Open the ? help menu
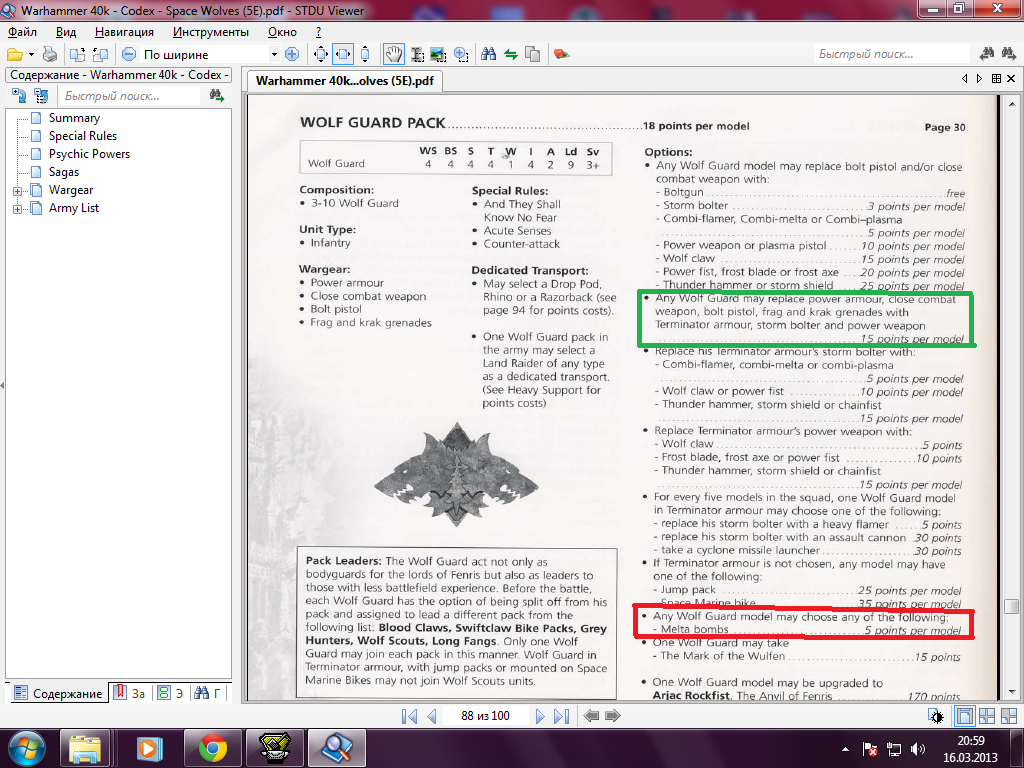1024x768 pixels. click(x=319, y=32)
